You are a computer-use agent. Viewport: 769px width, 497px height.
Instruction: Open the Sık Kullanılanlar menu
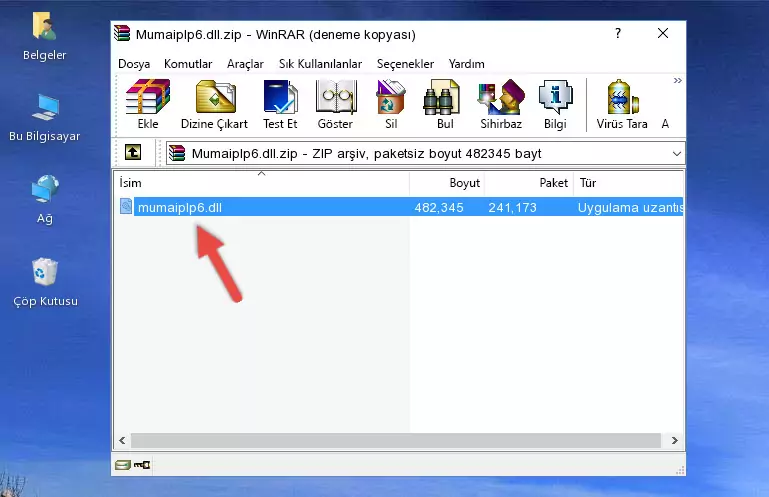pyautogui.click(x=320, y=64)
